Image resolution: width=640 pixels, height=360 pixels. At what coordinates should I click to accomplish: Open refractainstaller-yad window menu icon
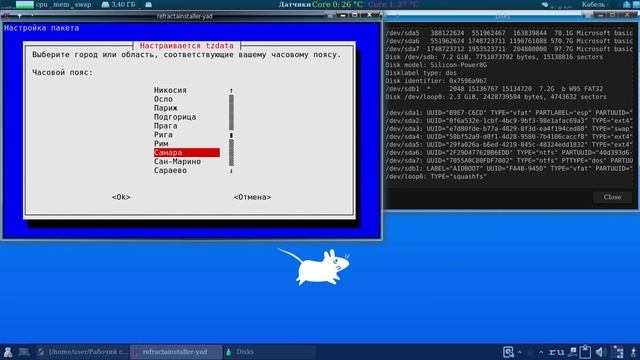tap(6, 16)
